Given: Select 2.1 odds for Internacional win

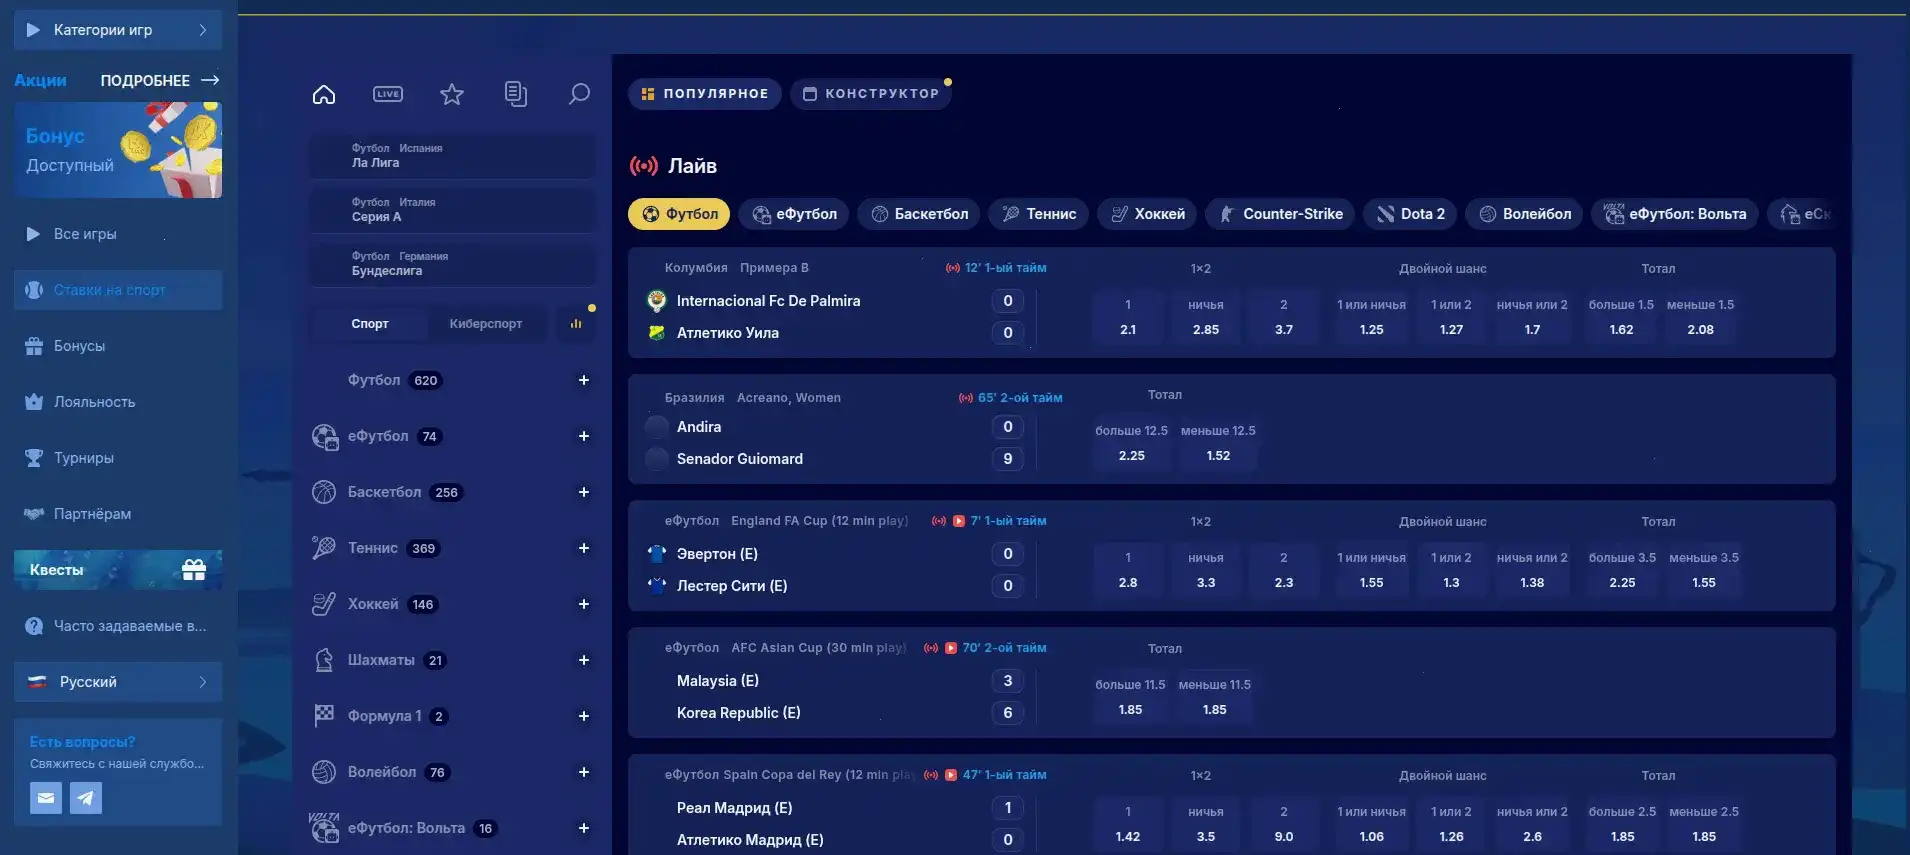Looking at the screenshot, I should pos(1128,318).
